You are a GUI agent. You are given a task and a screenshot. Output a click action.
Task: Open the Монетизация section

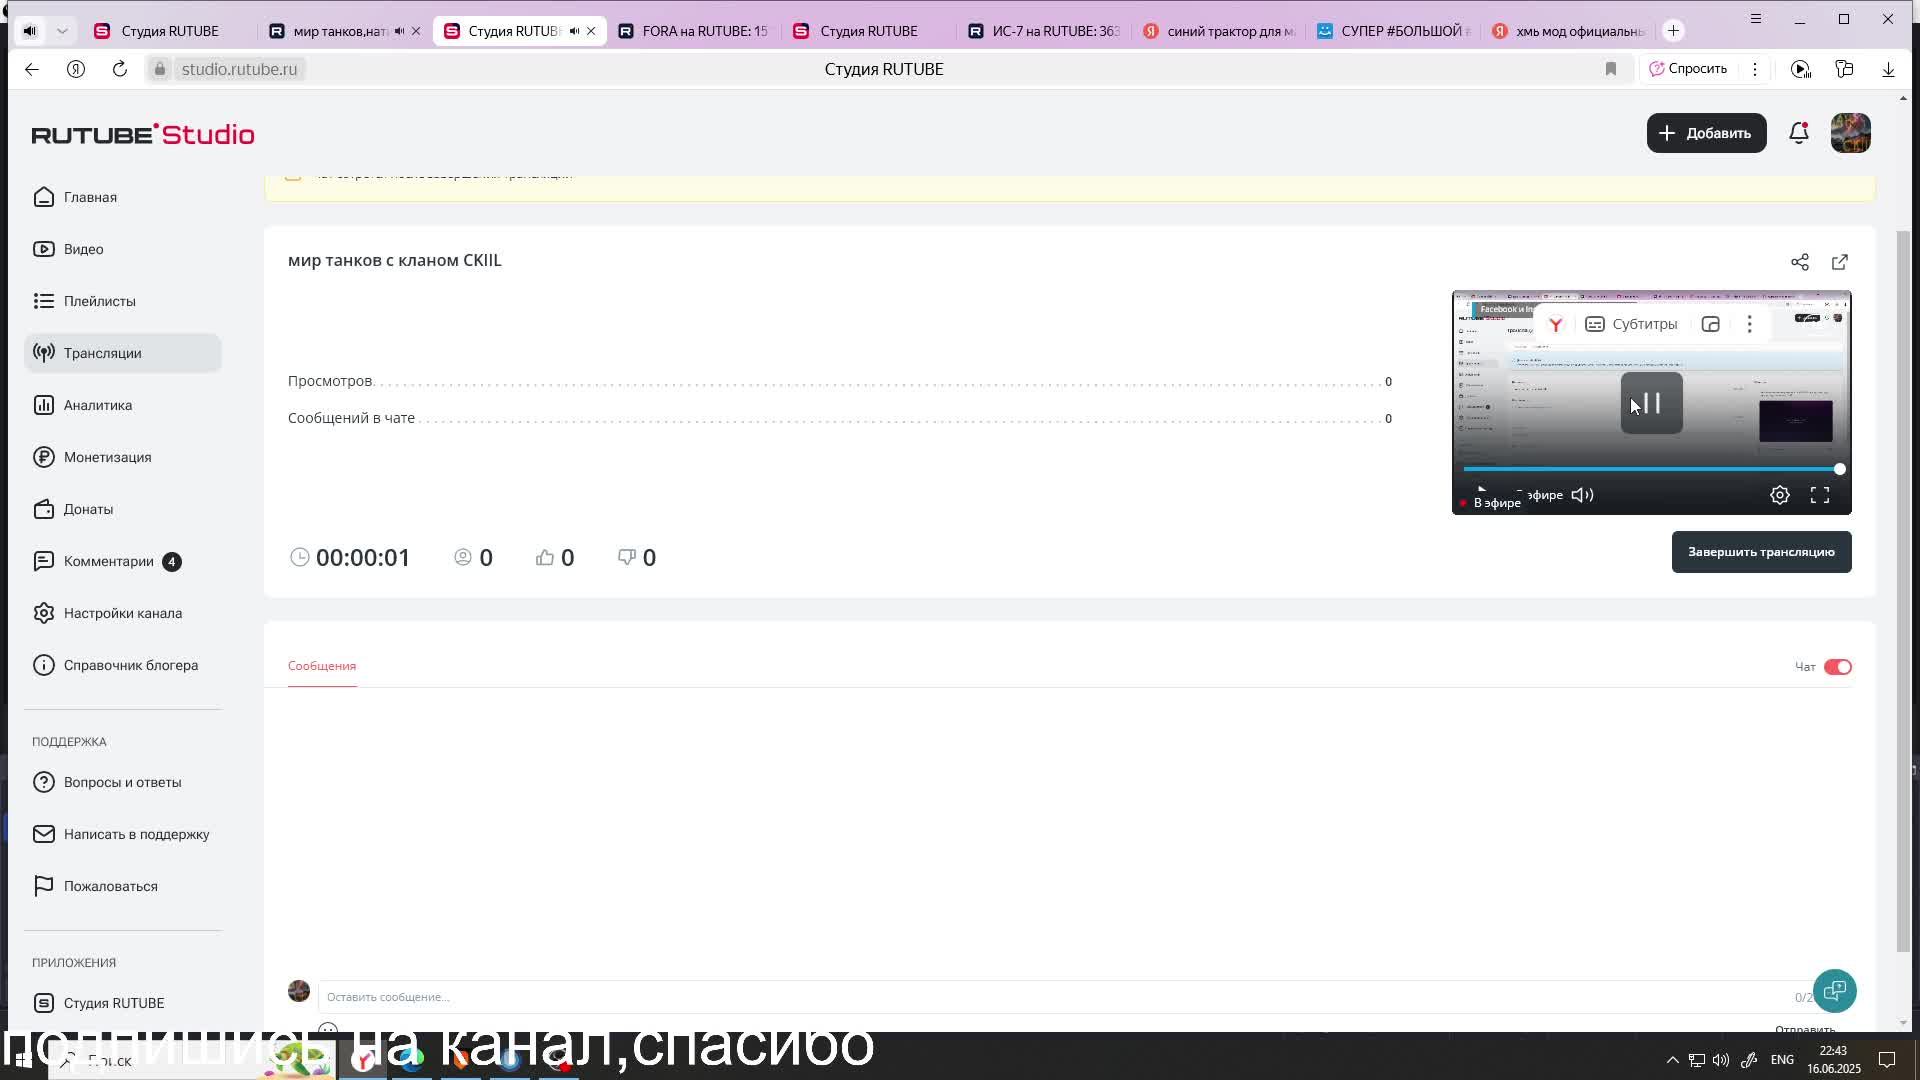pos(122,457)
